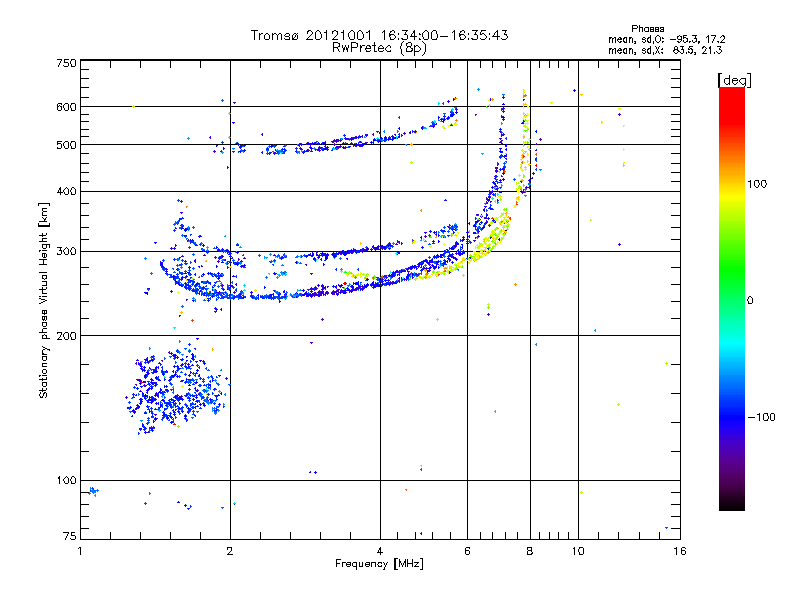Click 'mean, sd,O: -95.3, 17.2' text
Screen dimensions: 800x600
(x=666, y=39)
